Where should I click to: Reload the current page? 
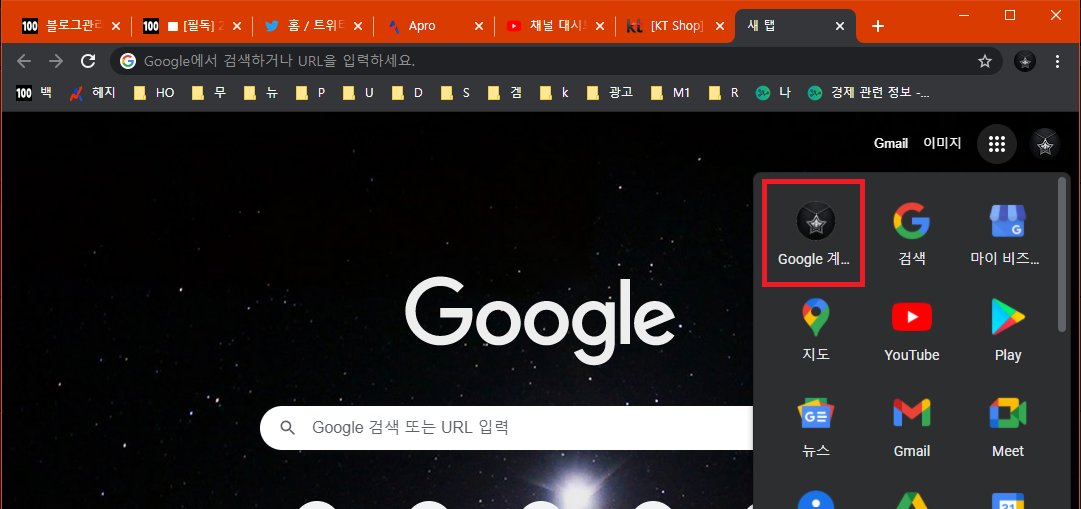[88, 61]
